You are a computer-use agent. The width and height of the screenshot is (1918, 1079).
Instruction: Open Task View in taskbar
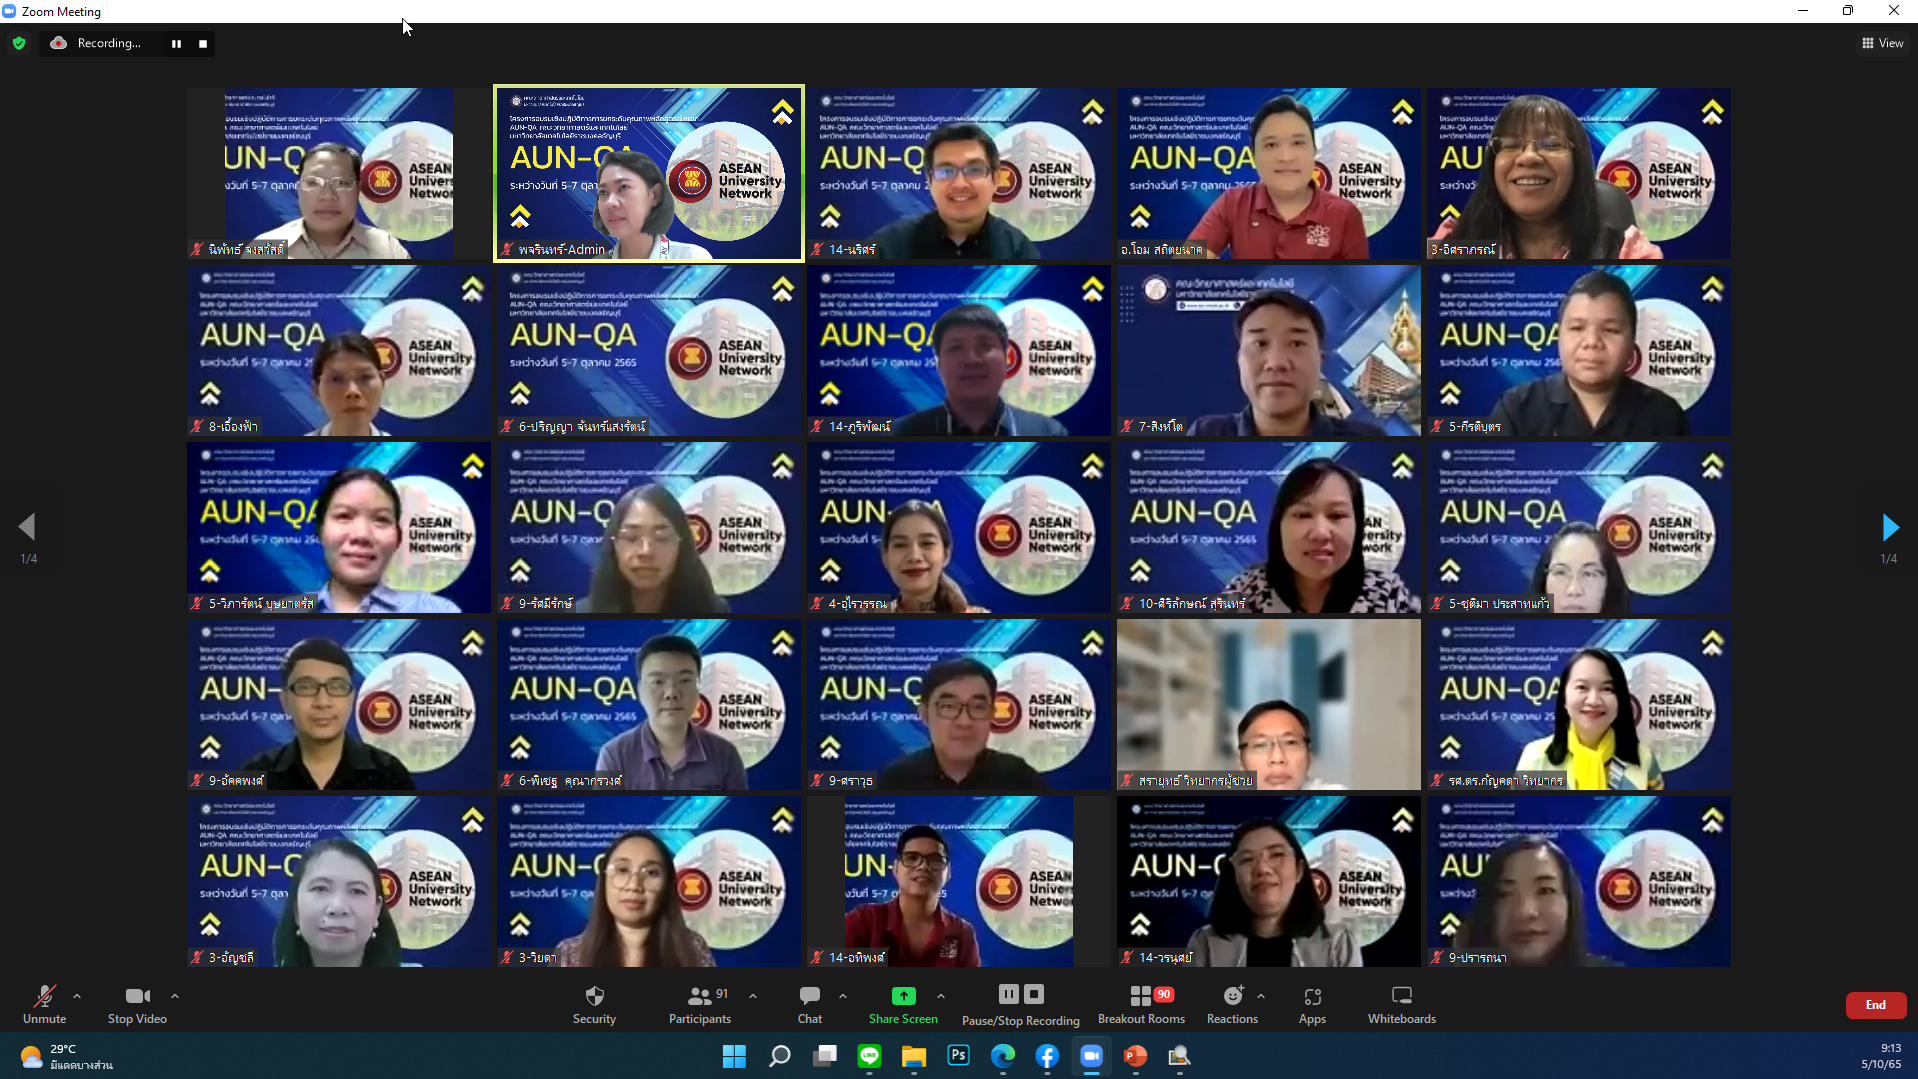[824, 1056]
